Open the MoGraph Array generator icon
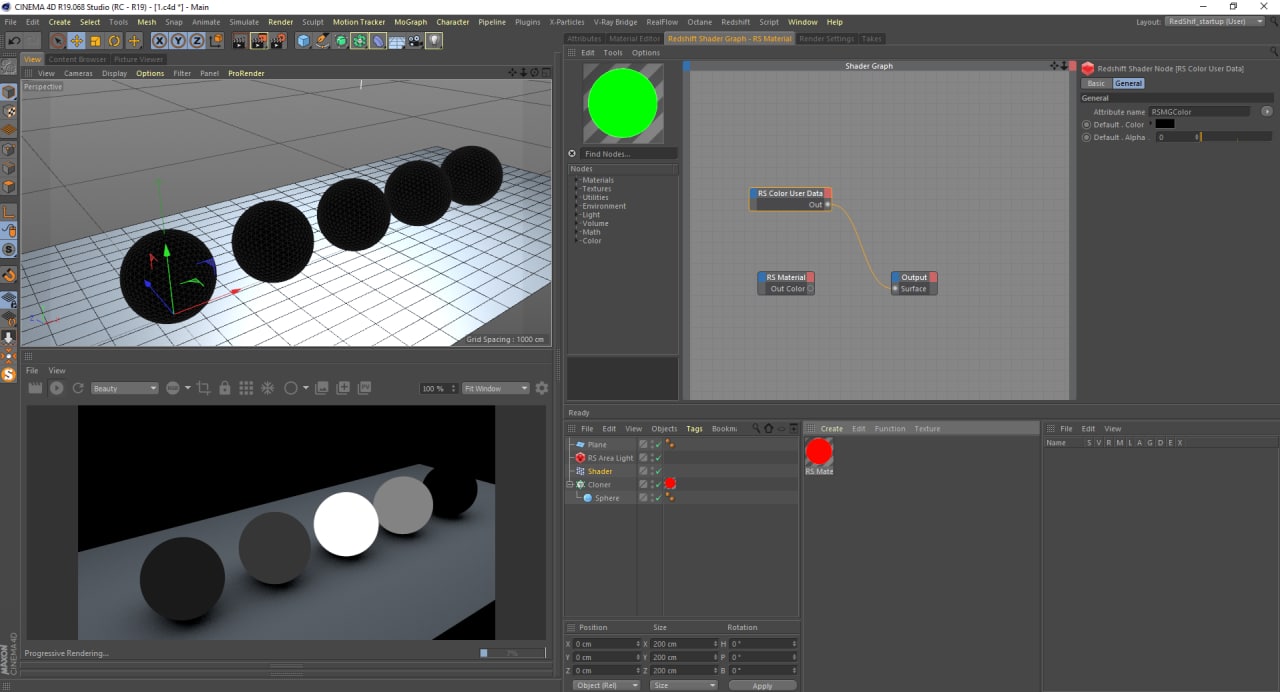The image size is (1280, 692). point(359,41)
